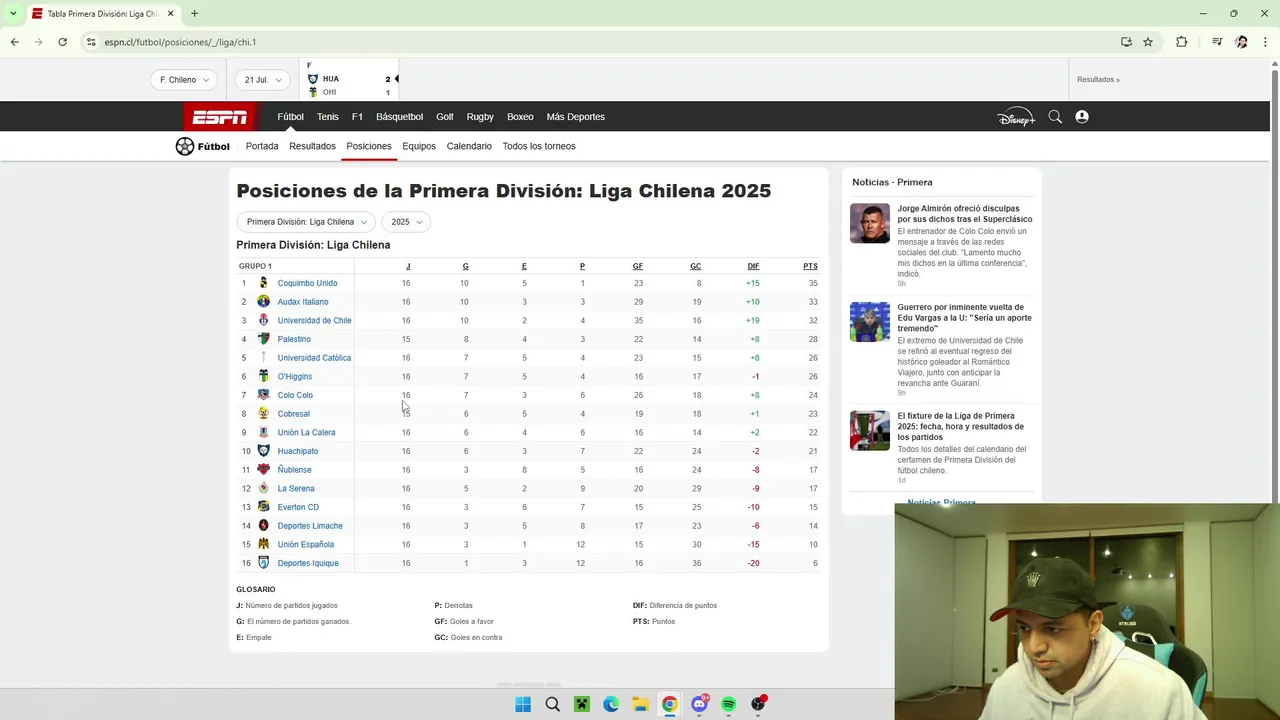
Task: Click the O'Higgins team crest
Action: [264, 376]
